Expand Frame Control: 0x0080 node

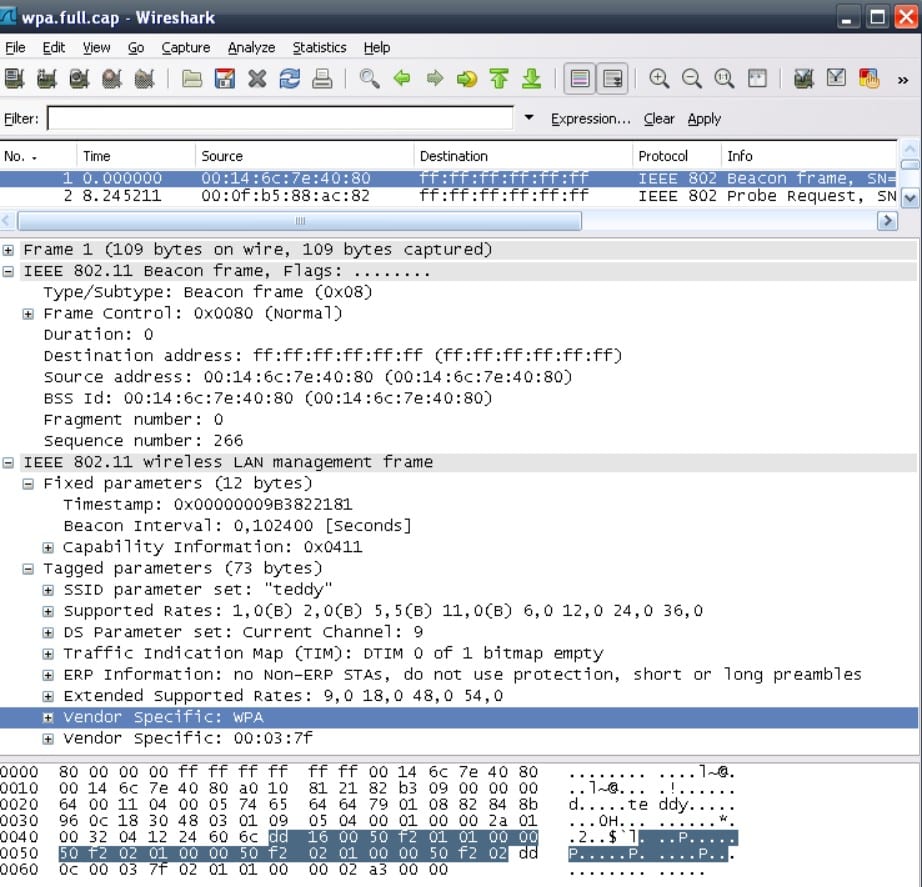pos(28,314)
